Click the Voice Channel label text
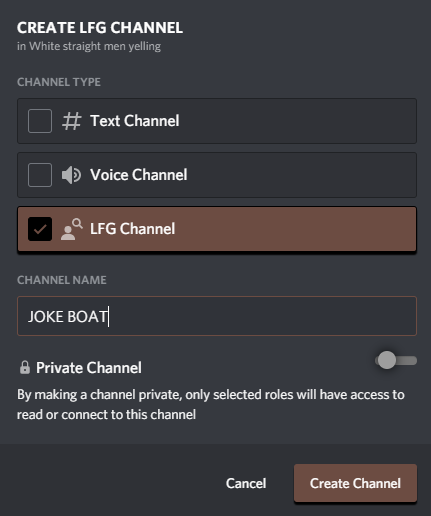 pos(139,175)
